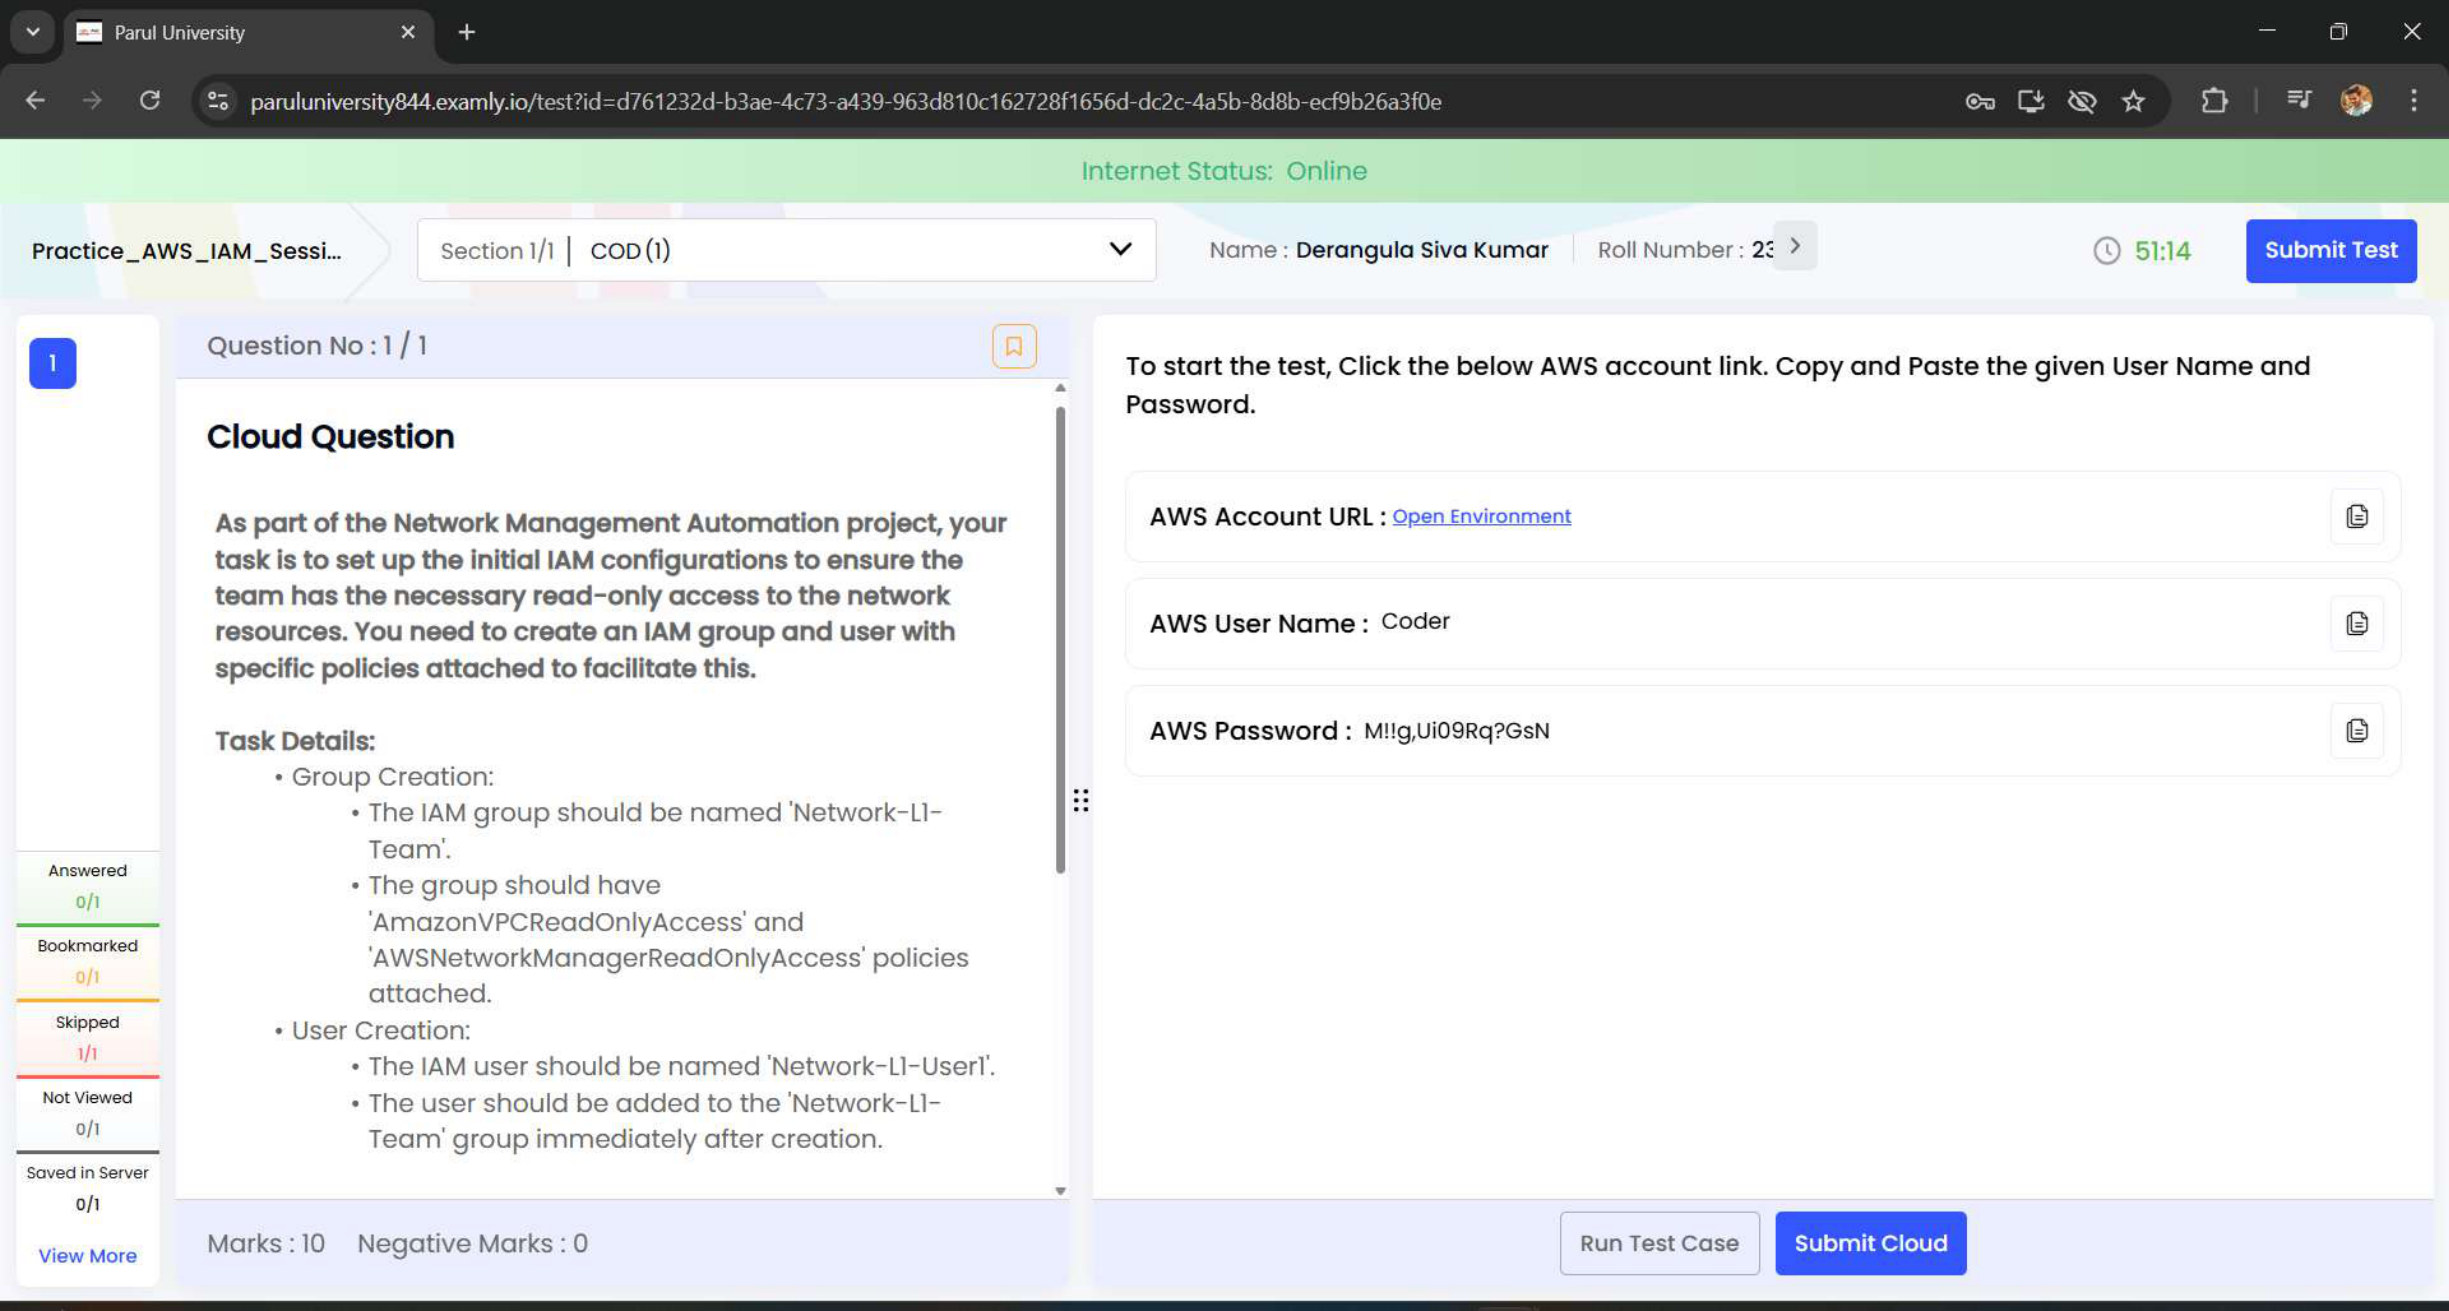Click the Submit Cloud button

1870,1243
